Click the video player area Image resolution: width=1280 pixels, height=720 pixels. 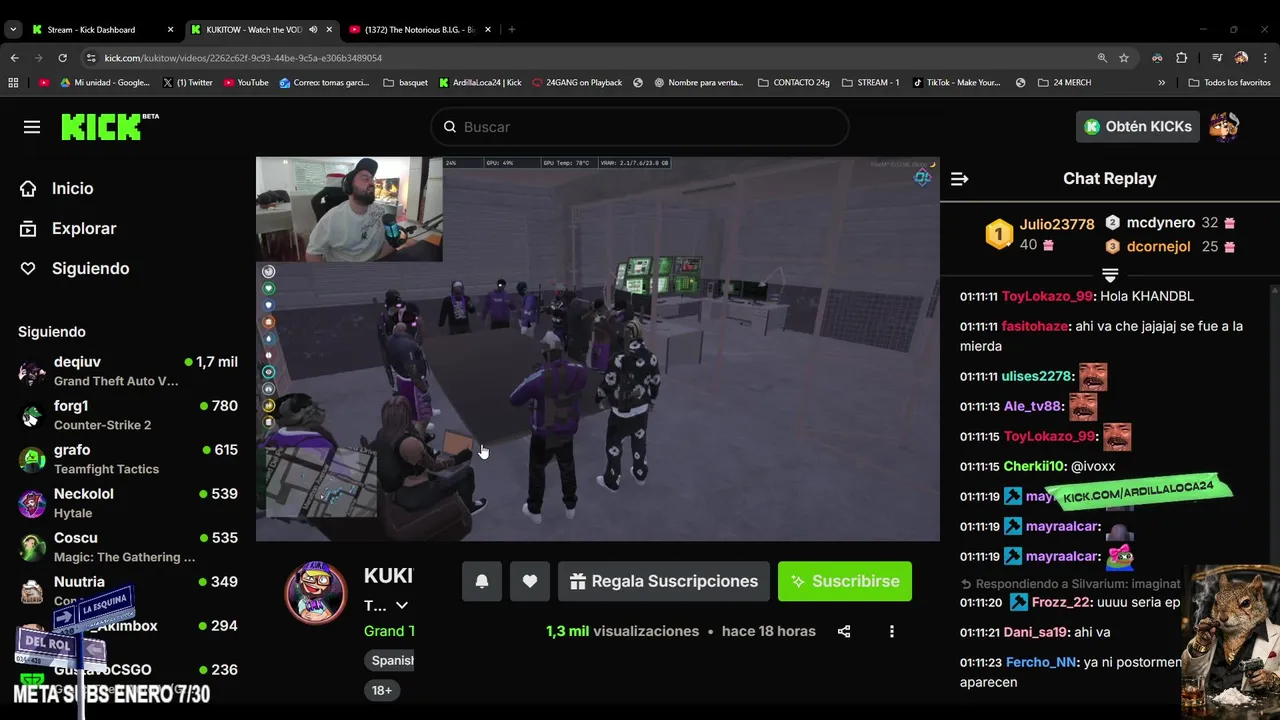[598, 349]
